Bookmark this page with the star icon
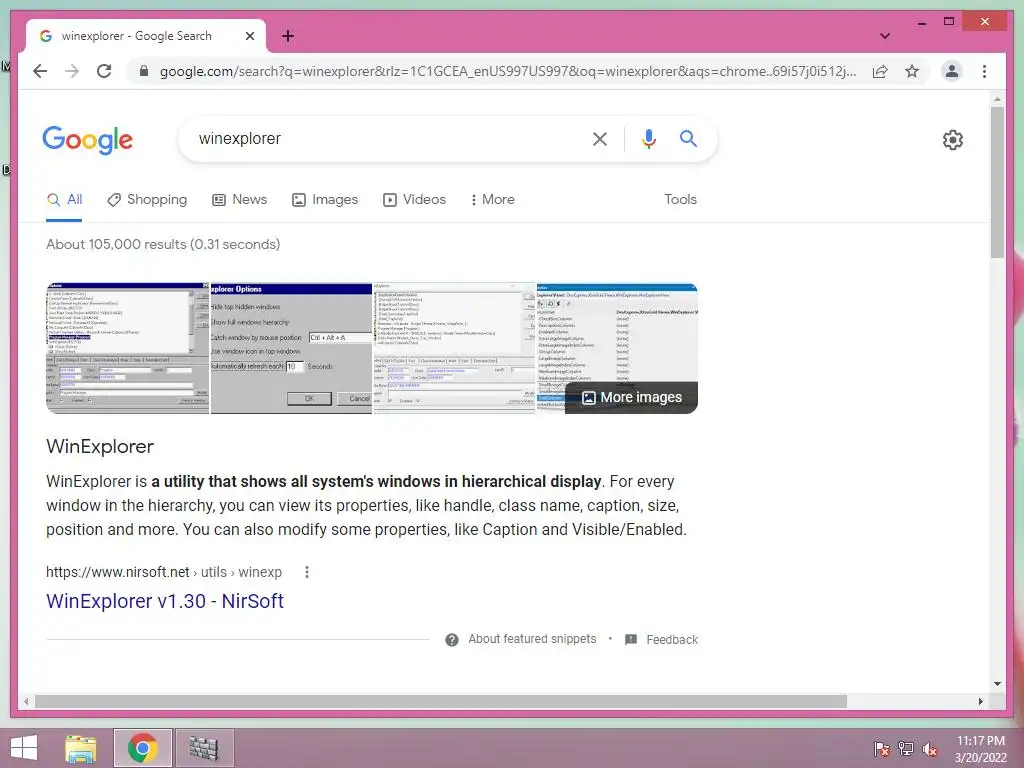The width and height of the screenshot is (1024, 768). click(912, 71)
